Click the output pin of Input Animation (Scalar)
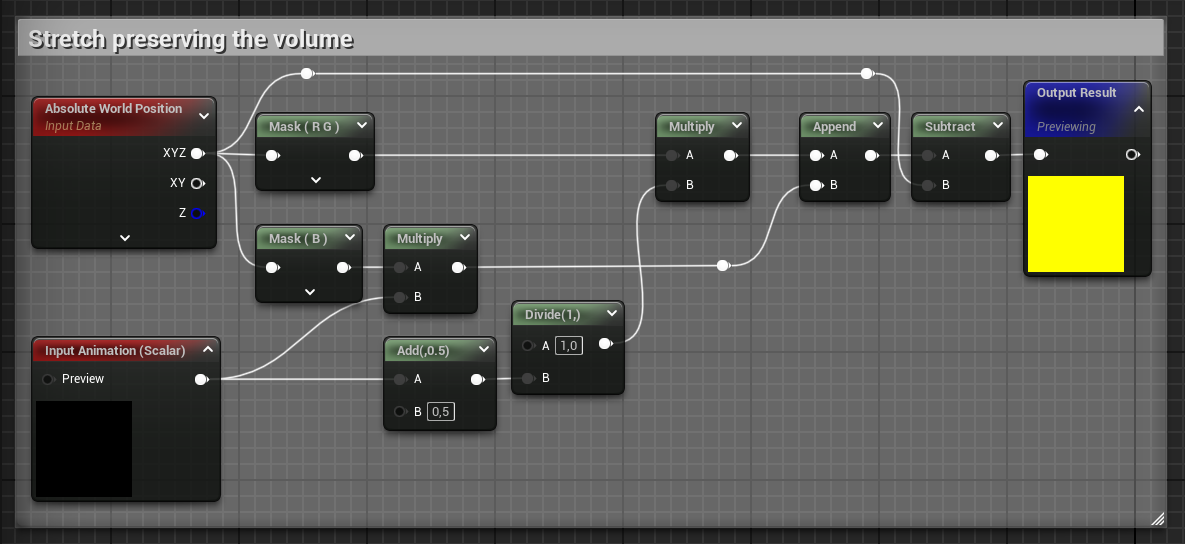The image size is (1185, 544). click(x=202, y=379)
